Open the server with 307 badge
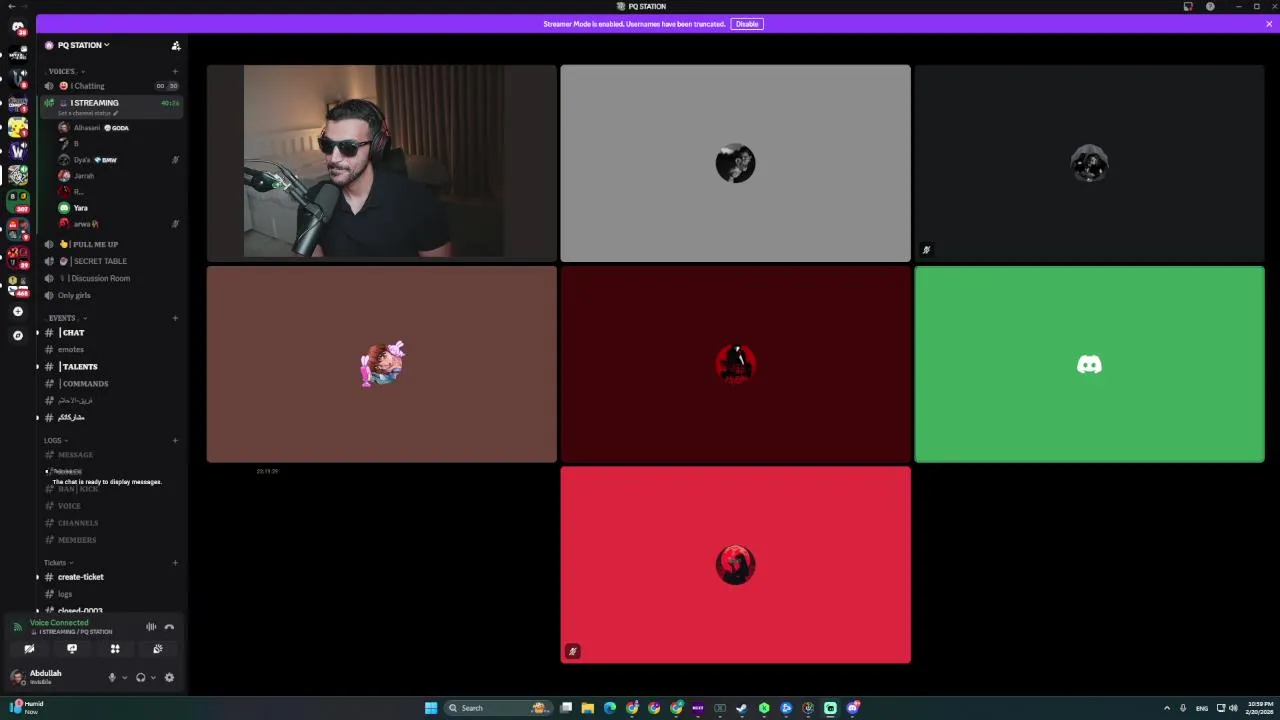The width and height of the screenshot is (1280, 720). (x=18, y=200)
